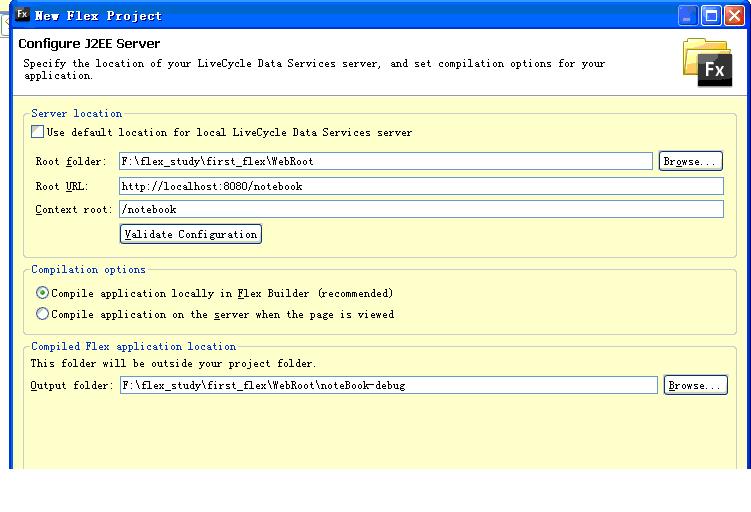Screen dimensions: 751x512
Task: Open Browse next to Output folder
Action: (695, 385)
